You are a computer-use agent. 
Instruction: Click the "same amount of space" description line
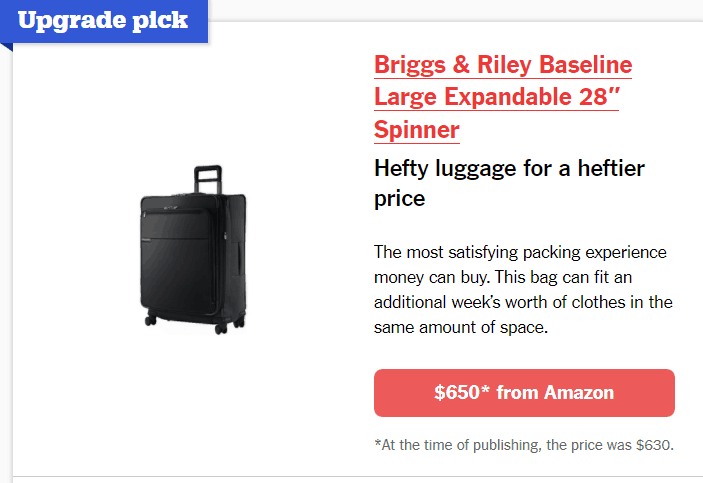tap(461, 327)
